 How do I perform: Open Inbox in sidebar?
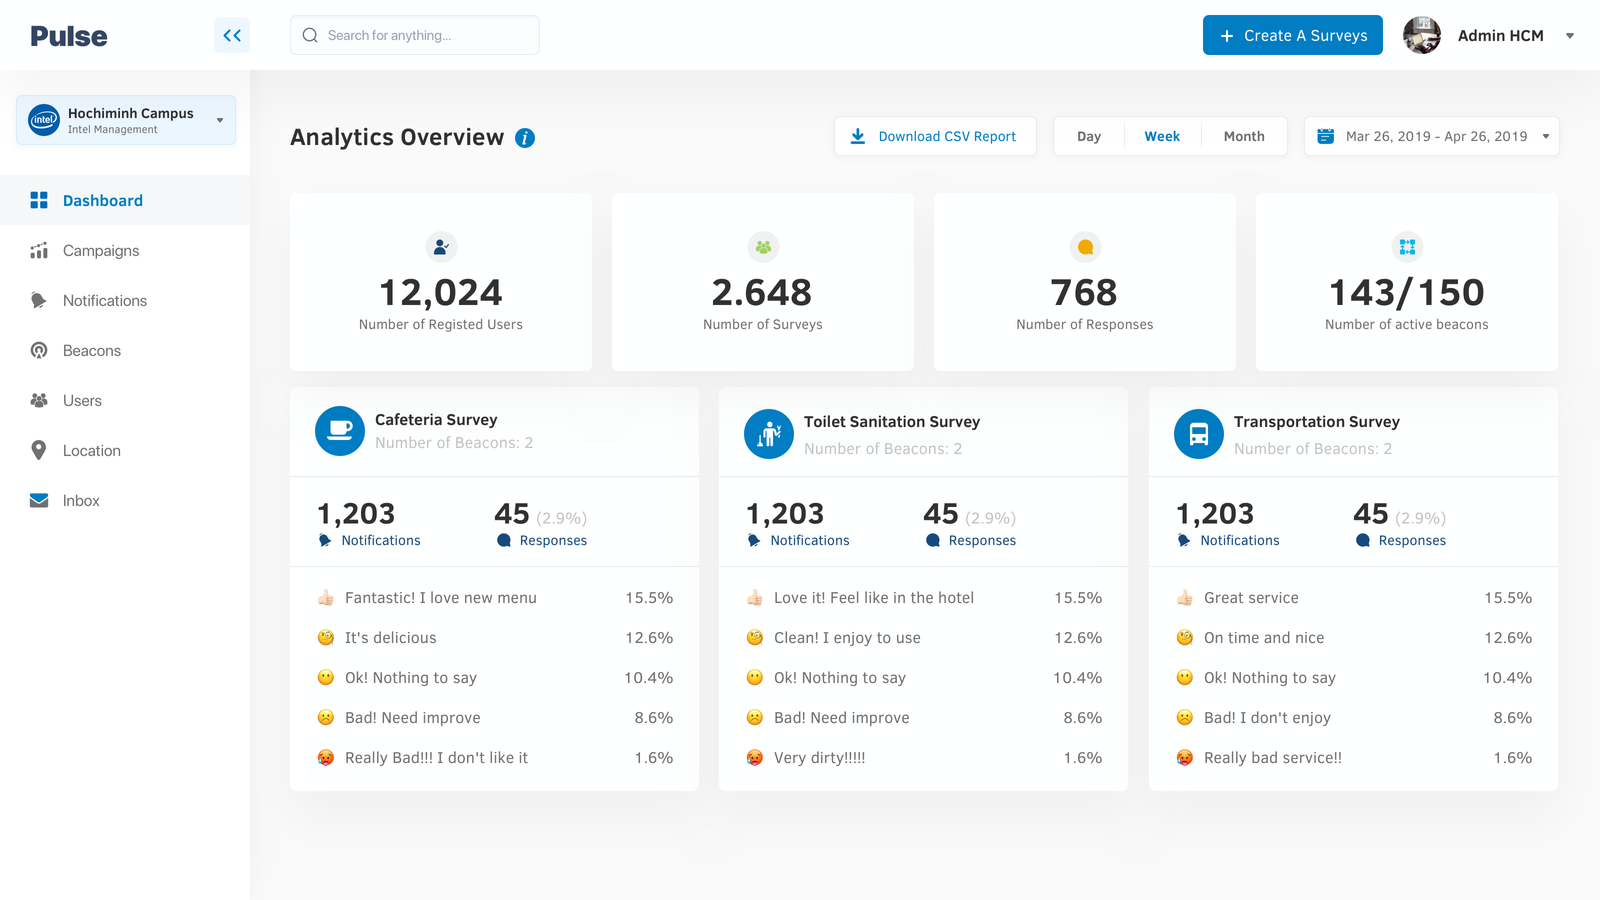click(125, 500)
